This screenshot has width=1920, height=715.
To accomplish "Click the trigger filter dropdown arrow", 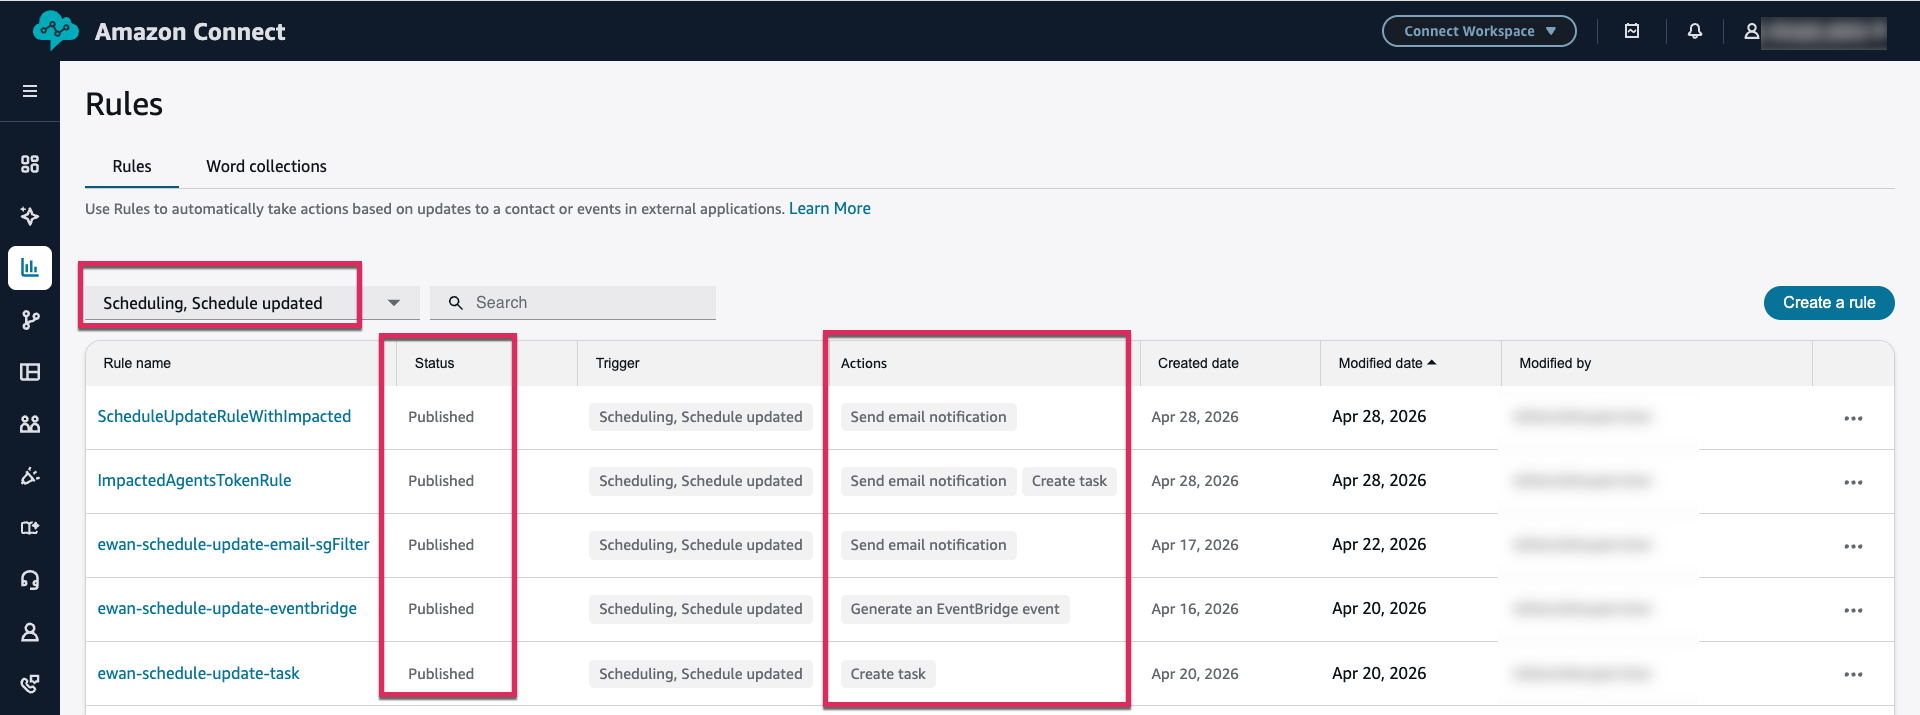I will click(x=394, y=303).
